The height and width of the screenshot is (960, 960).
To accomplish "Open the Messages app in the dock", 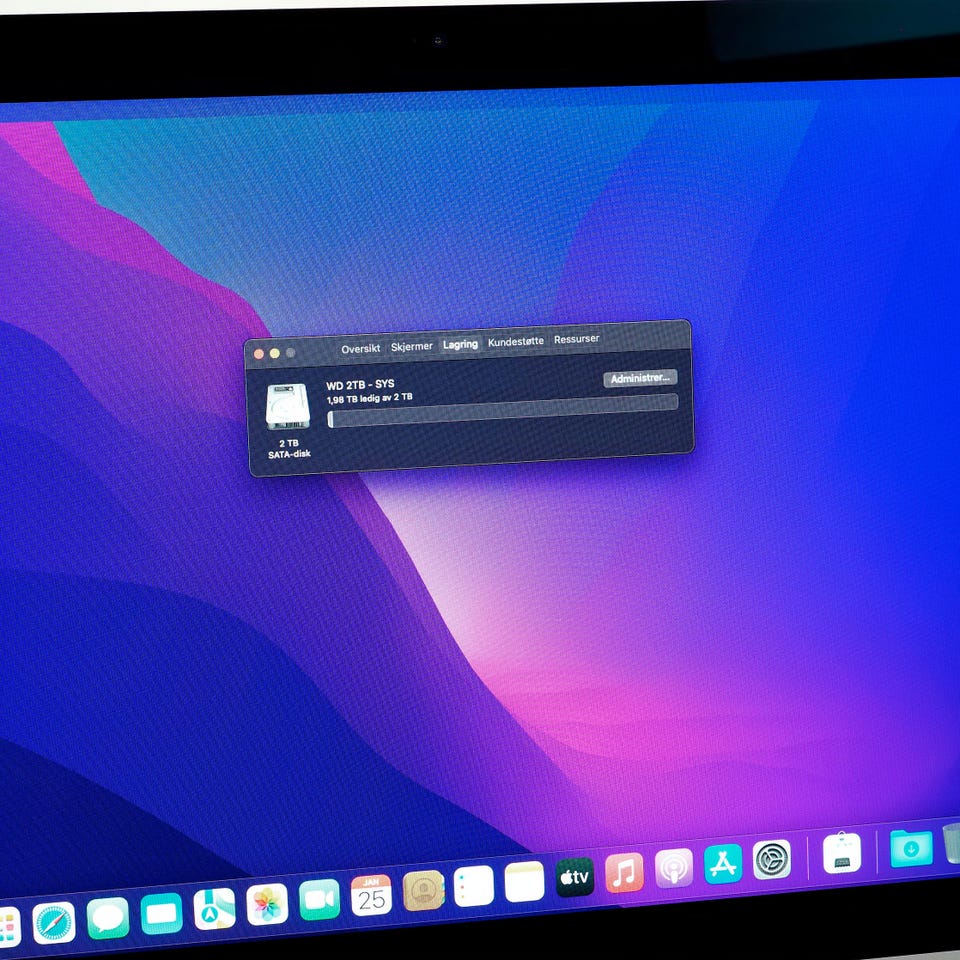I will pyautogui.click(x=108, y=918).
